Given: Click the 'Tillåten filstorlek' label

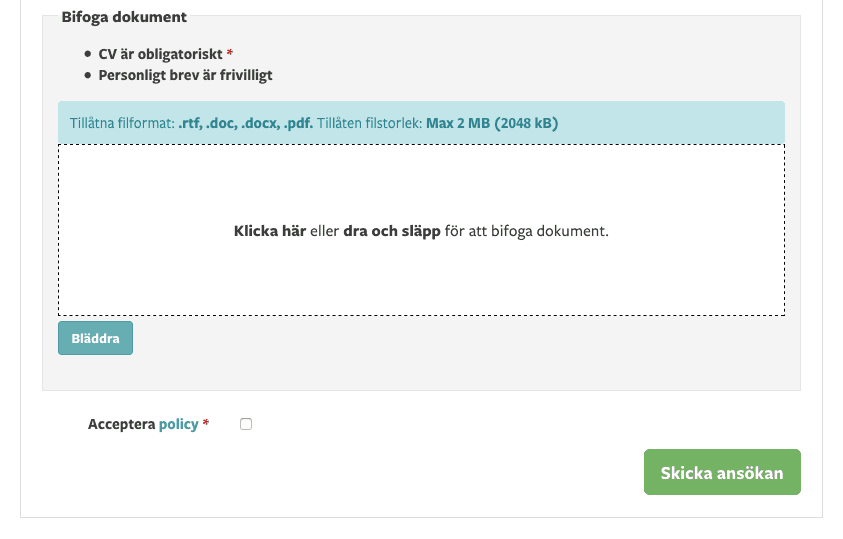Looking at the screenshot, I should tap(369, 123).
